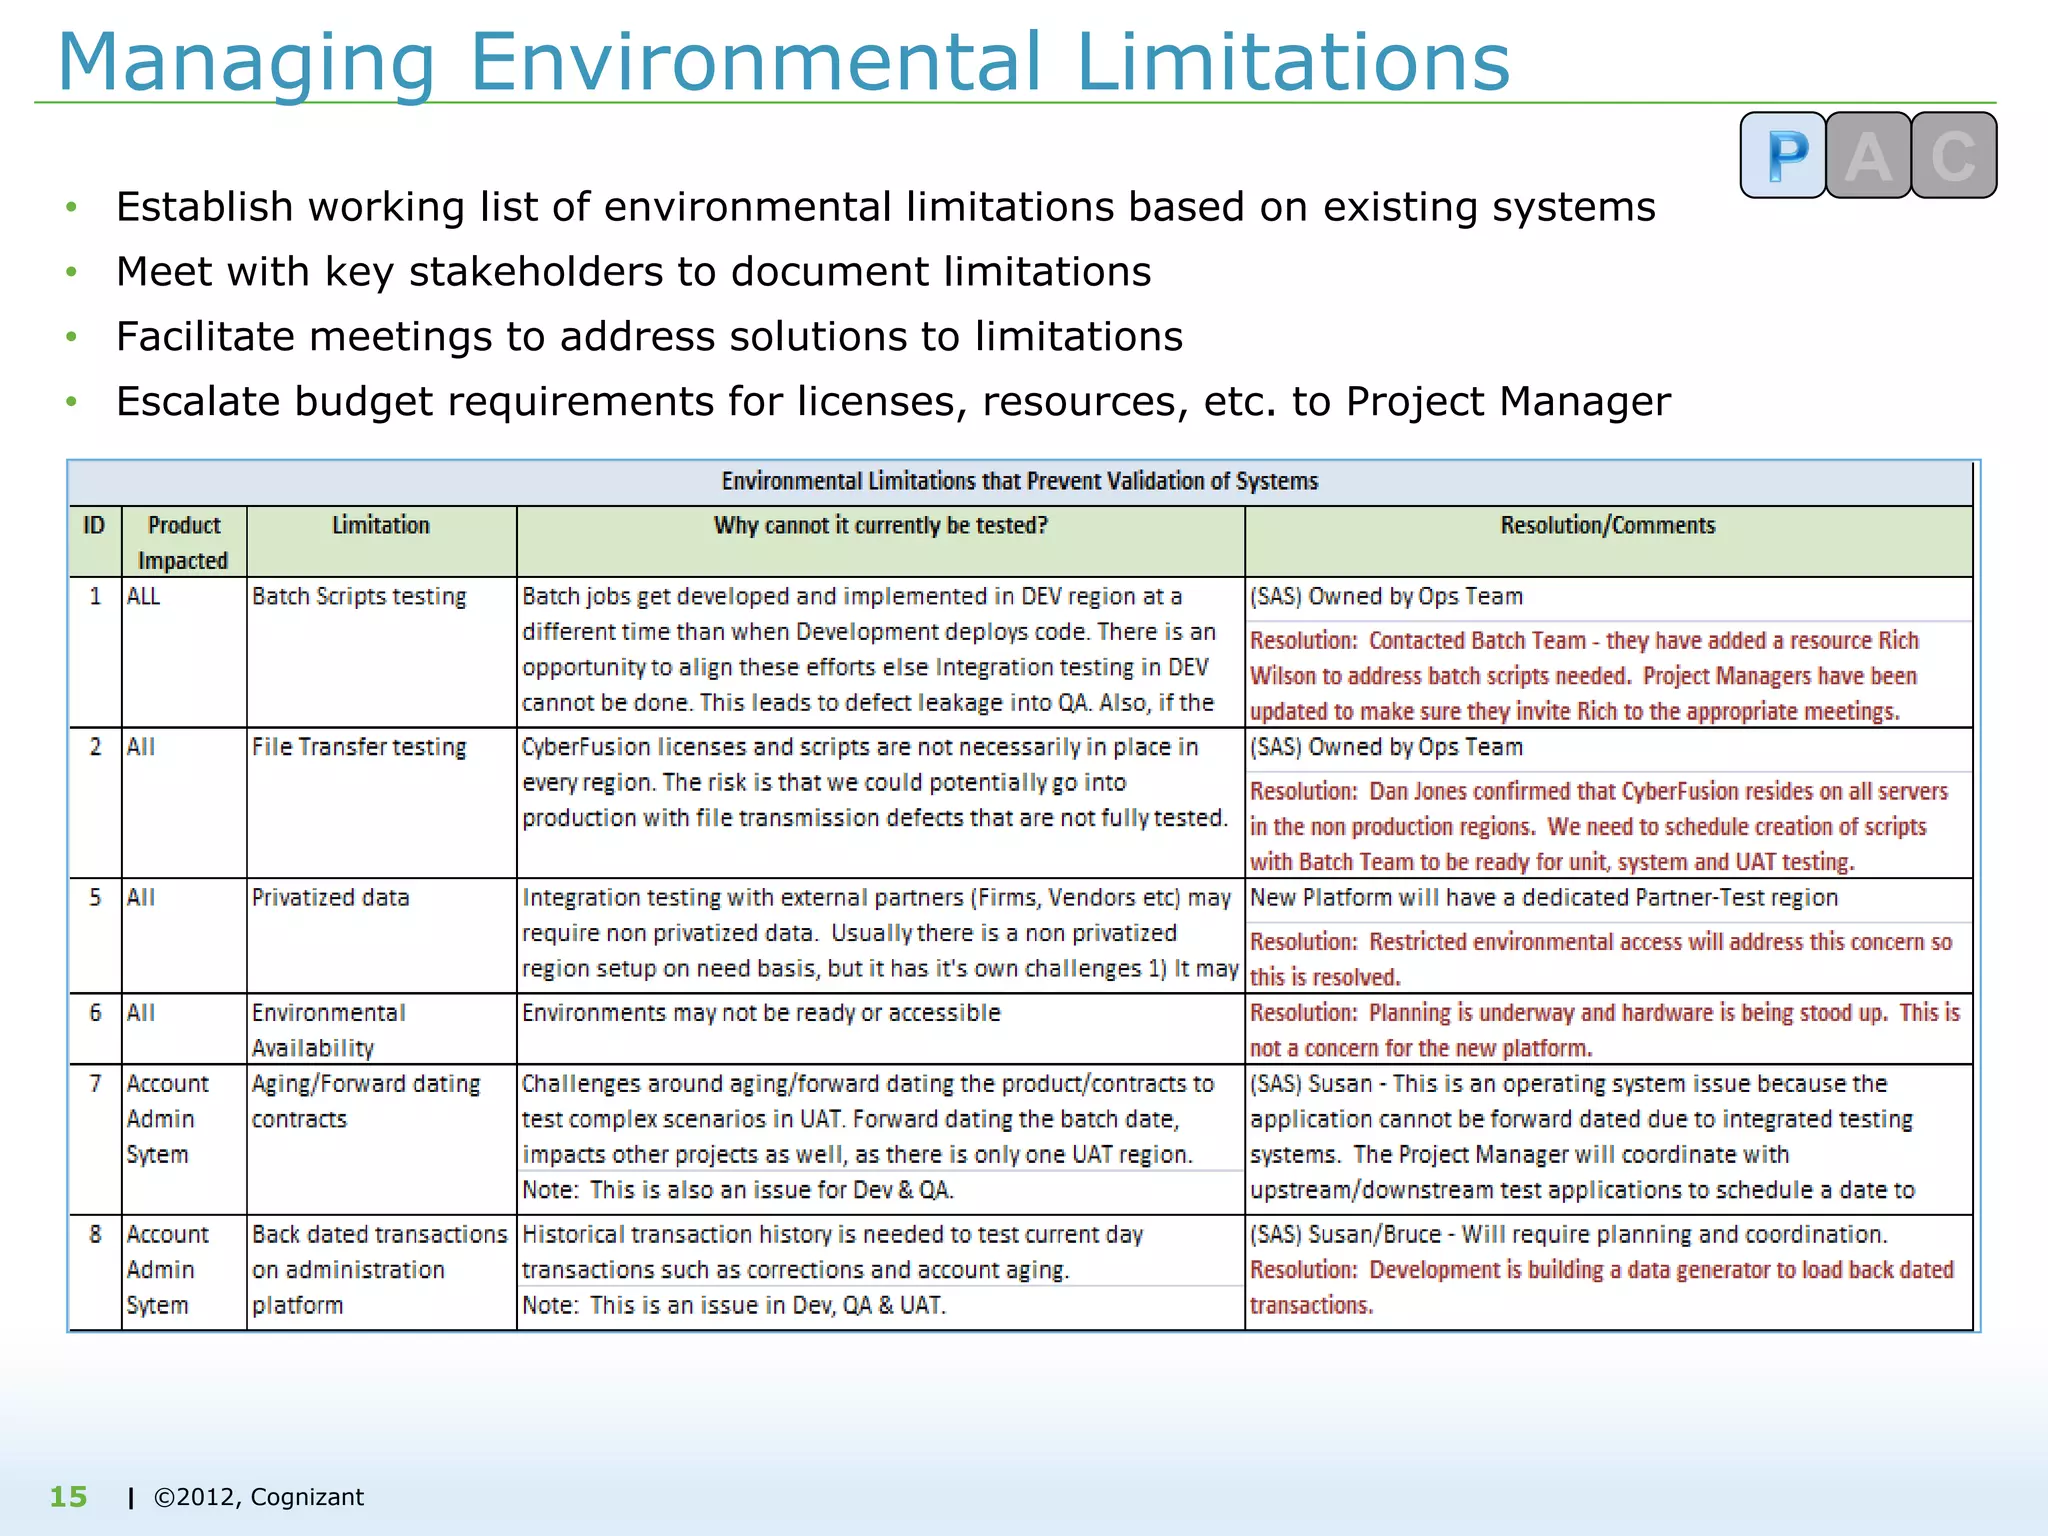Click 'New Platform will have a dedicated Partner-Test region'

(1544, 897)
